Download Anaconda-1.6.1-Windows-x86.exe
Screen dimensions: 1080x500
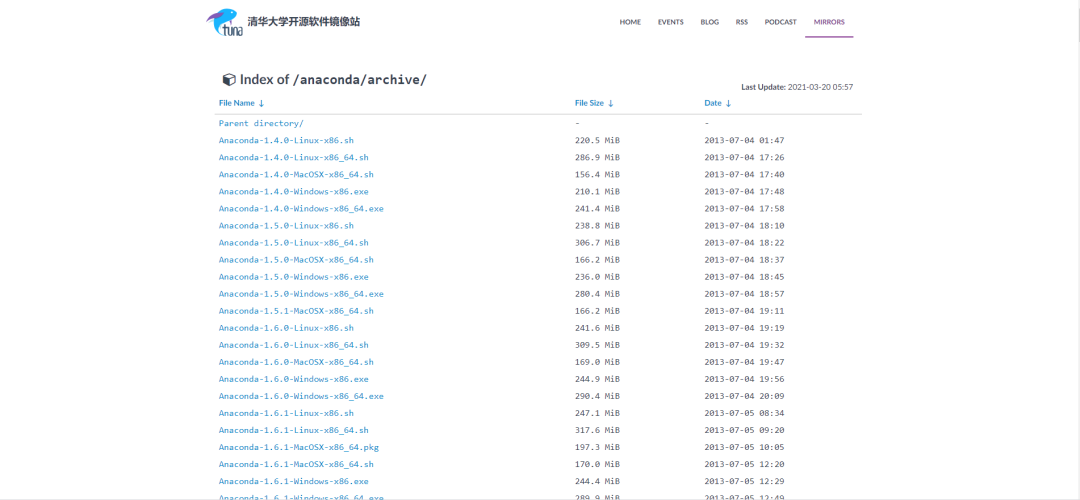click(x=293, y=481)
